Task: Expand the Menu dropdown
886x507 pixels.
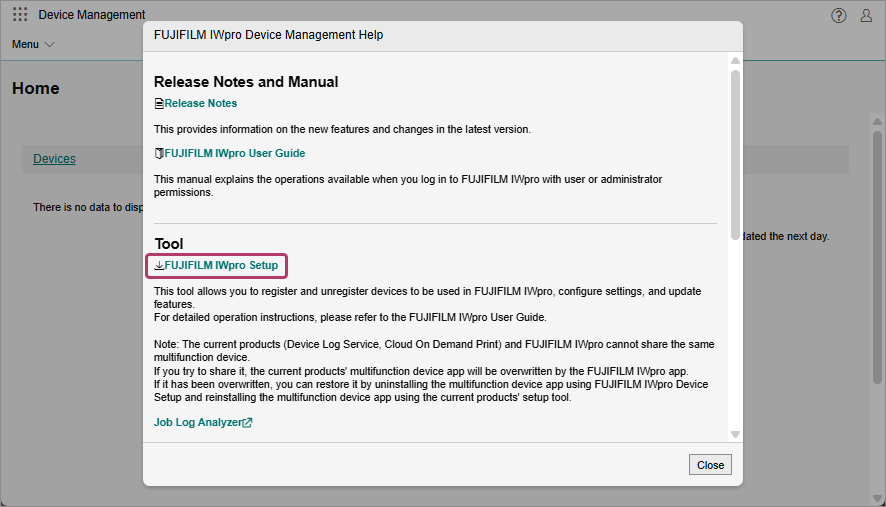Action: pos(33,44)
